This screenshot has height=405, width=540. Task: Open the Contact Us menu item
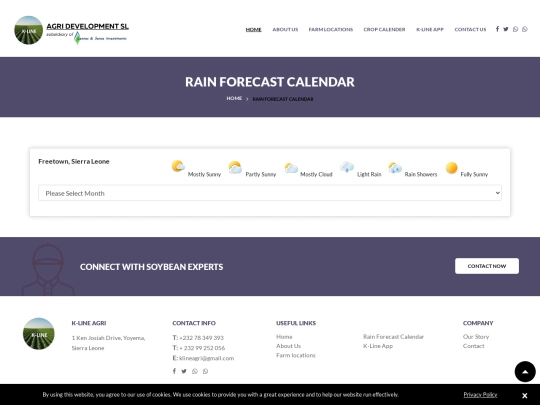(470, 29)
